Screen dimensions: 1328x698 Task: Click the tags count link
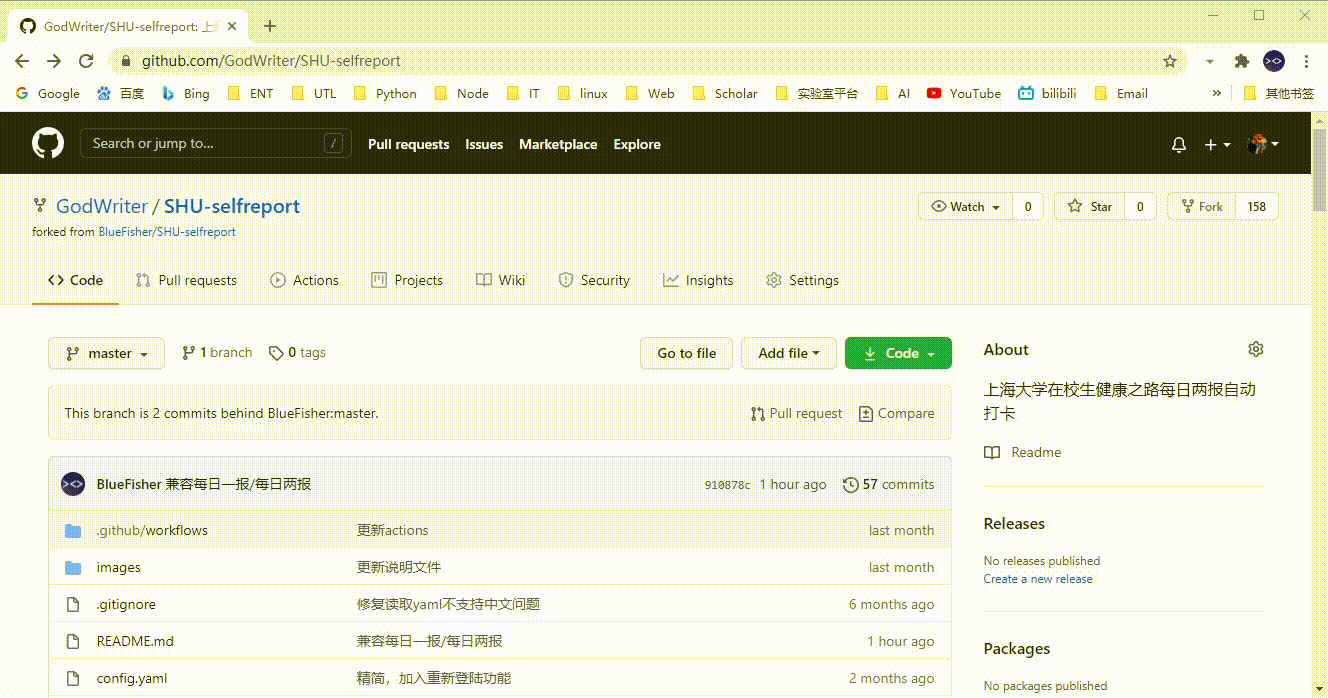tap(297, 352)
